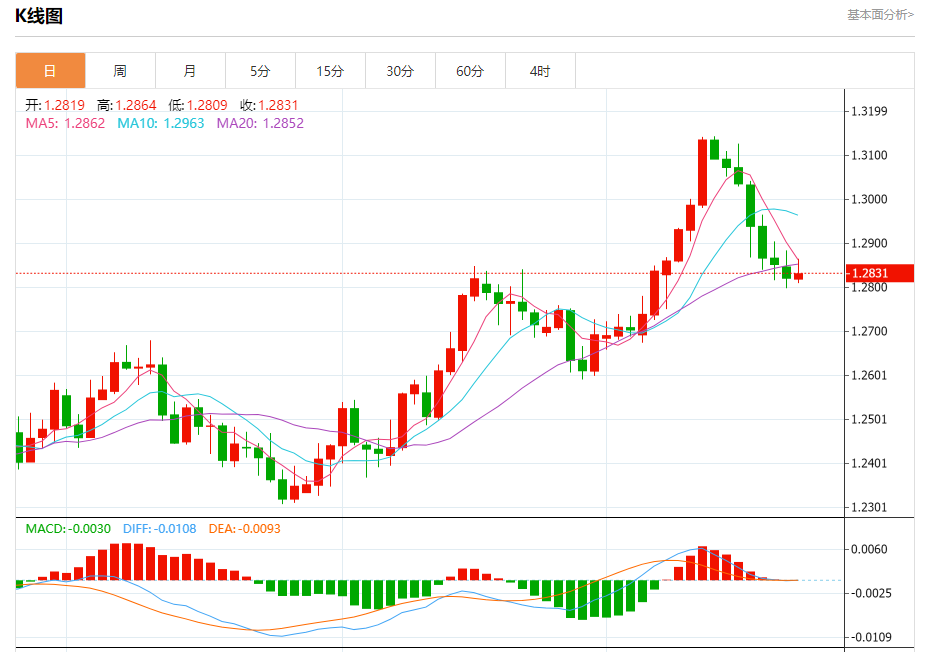Click the 低:1.2809 low value
This screenshot has height=652, width=926.
(198, 105)
